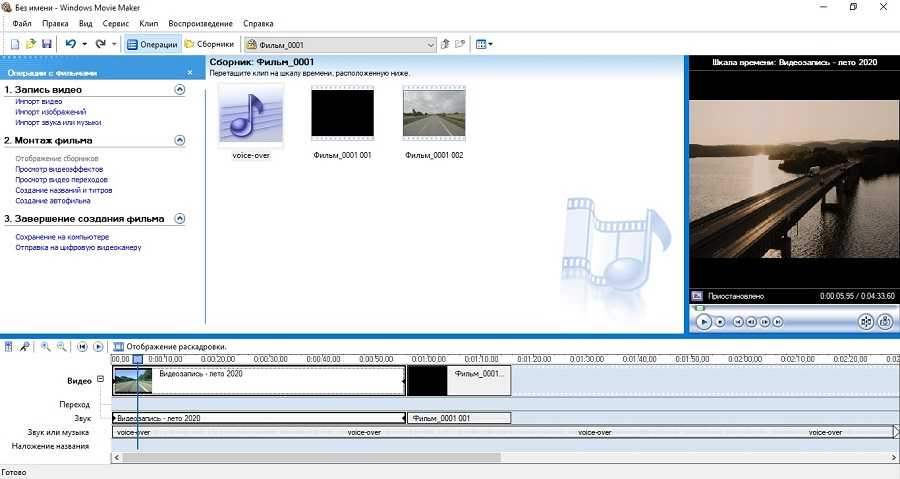Collapse the Запись видео section
Screen dimensions: 900x479
(180, 89)
